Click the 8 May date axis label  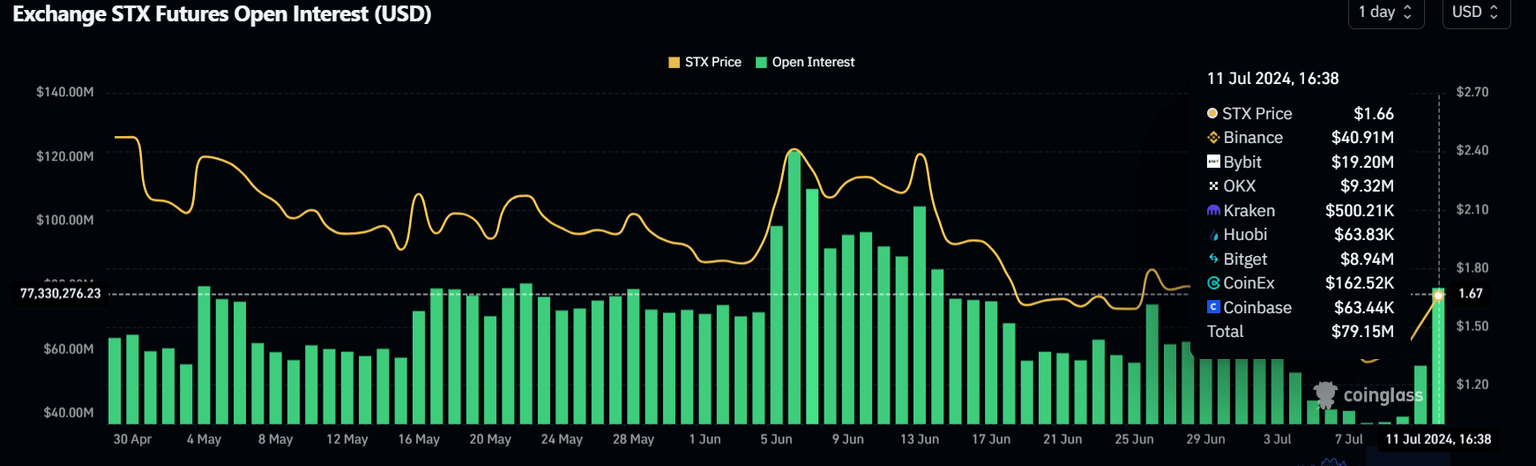pos(275,440)
